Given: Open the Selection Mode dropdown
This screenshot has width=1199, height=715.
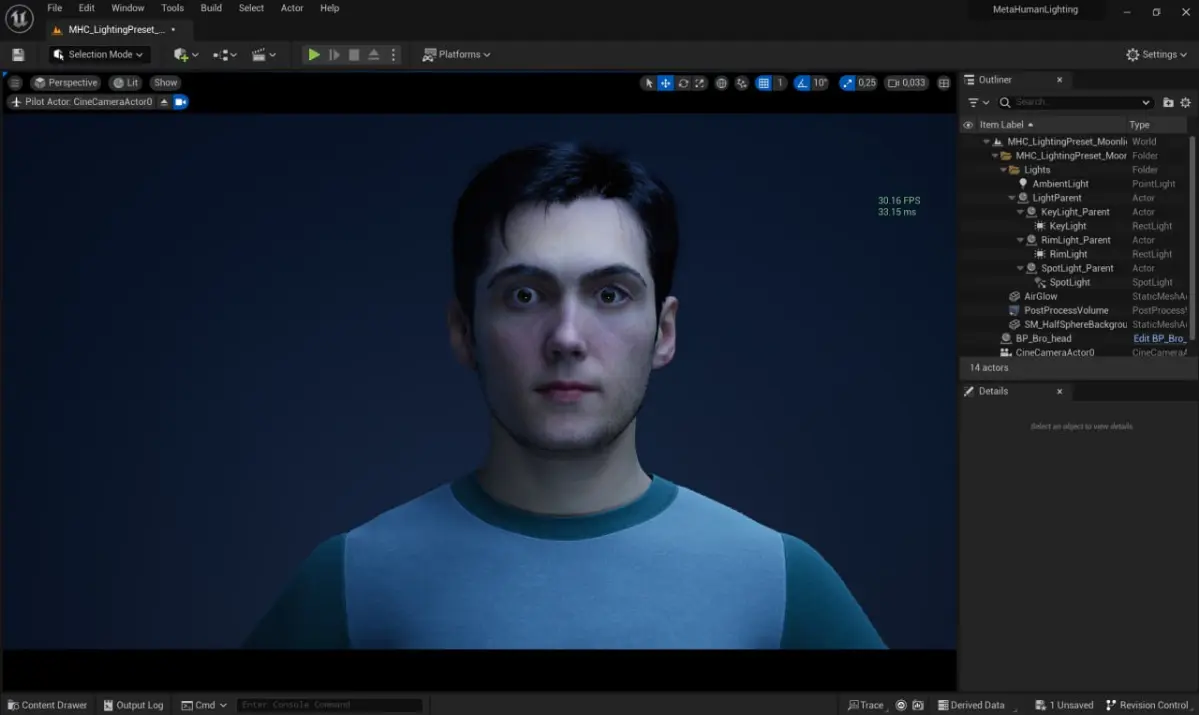Looking at the screenshot, I should pos(99,55).
